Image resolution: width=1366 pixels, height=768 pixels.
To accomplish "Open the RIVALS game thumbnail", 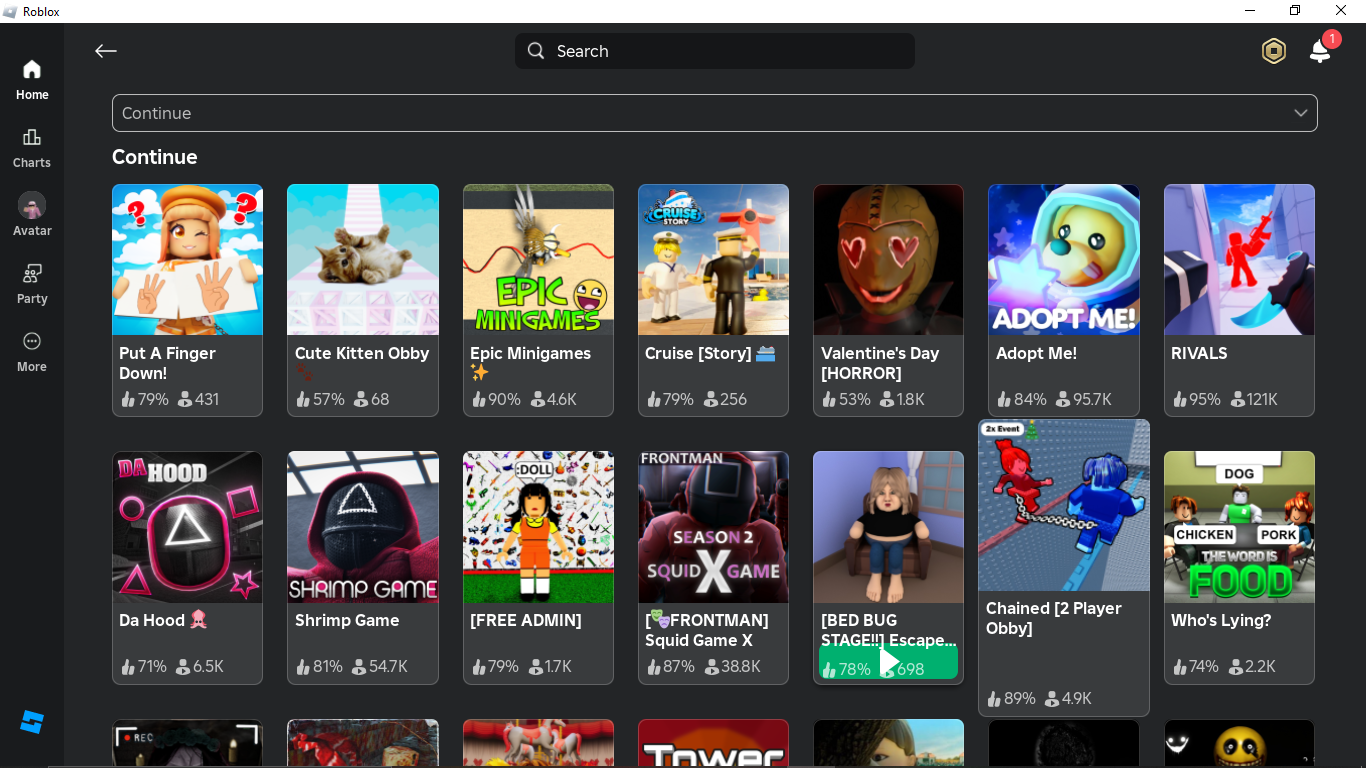I will tap(1239, 260).
